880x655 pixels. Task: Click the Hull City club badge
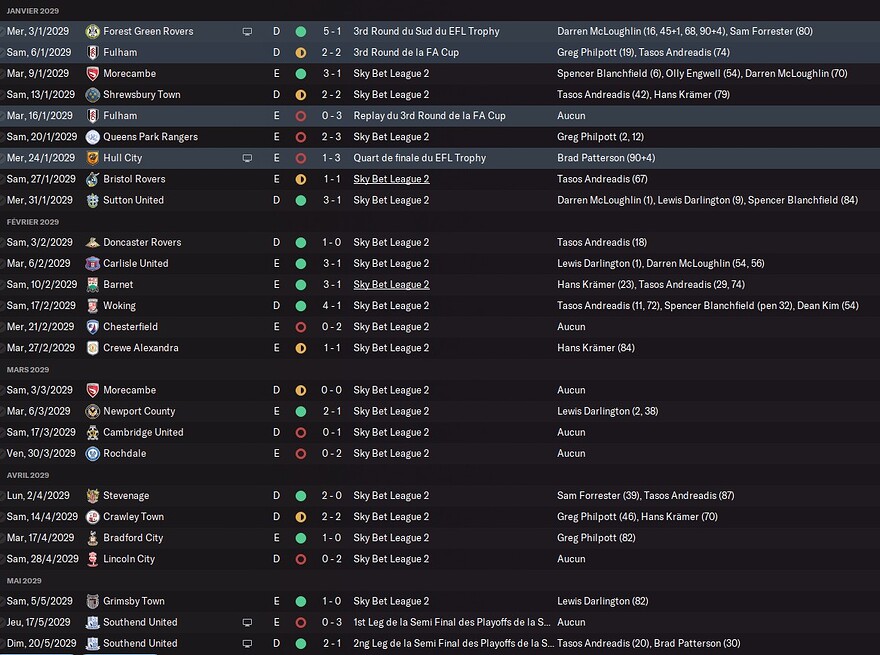pyautogui.click(x=93, y=158)
